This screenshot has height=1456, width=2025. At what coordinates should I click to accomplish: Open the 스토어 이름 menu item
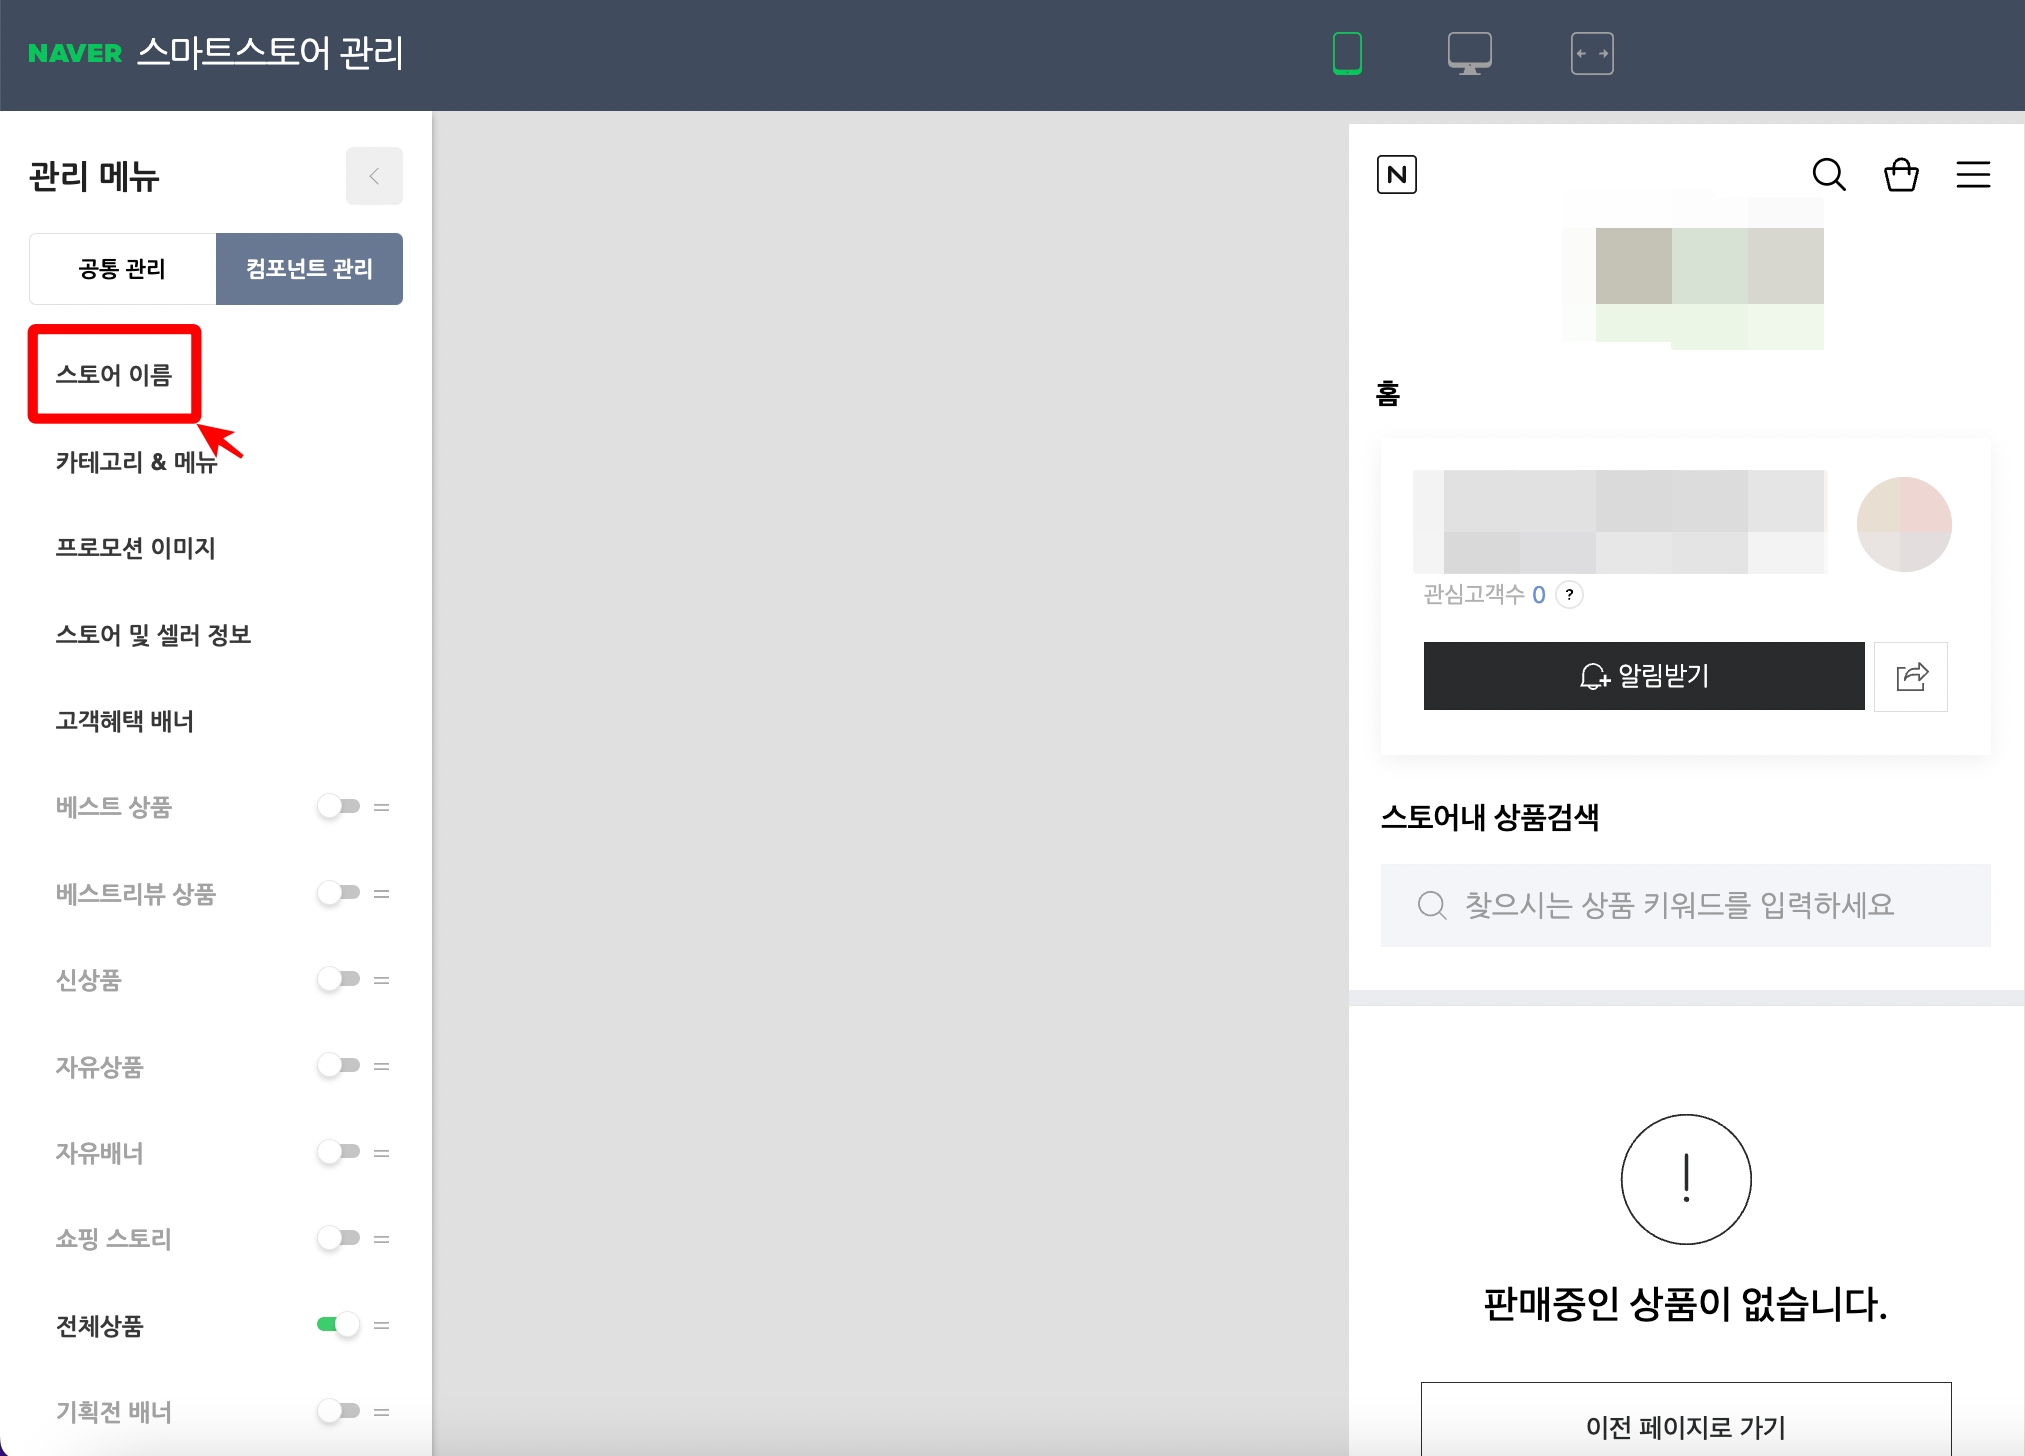pyautogui.click(x=114, y=375)
